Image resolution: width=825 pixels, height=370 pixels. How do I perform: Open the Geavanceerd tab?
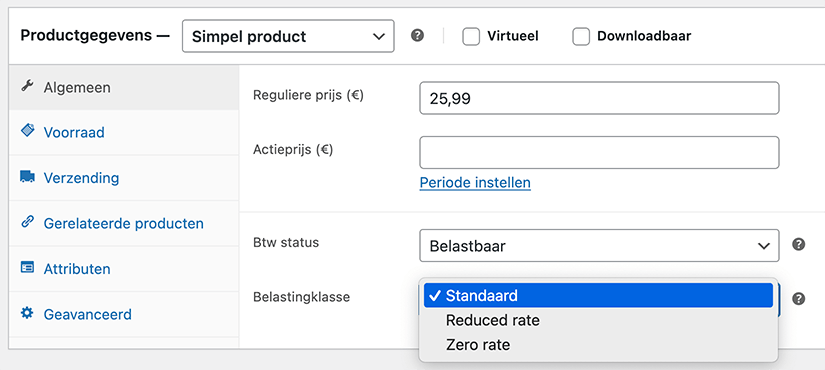tap(124, 315)
